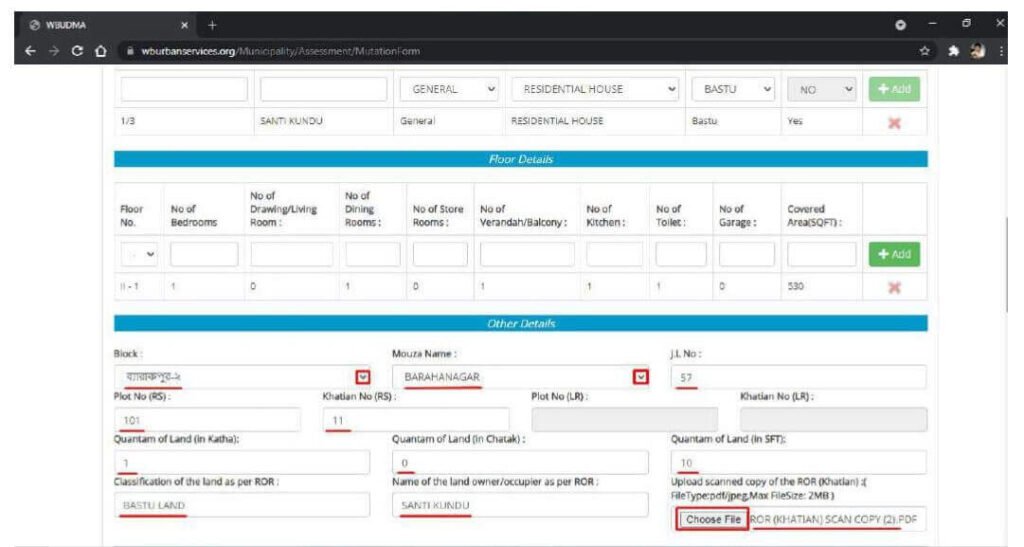Screen dimensions: 1024x547
Task: Open the NO dropdown beside BASTU
Action: 822,89
